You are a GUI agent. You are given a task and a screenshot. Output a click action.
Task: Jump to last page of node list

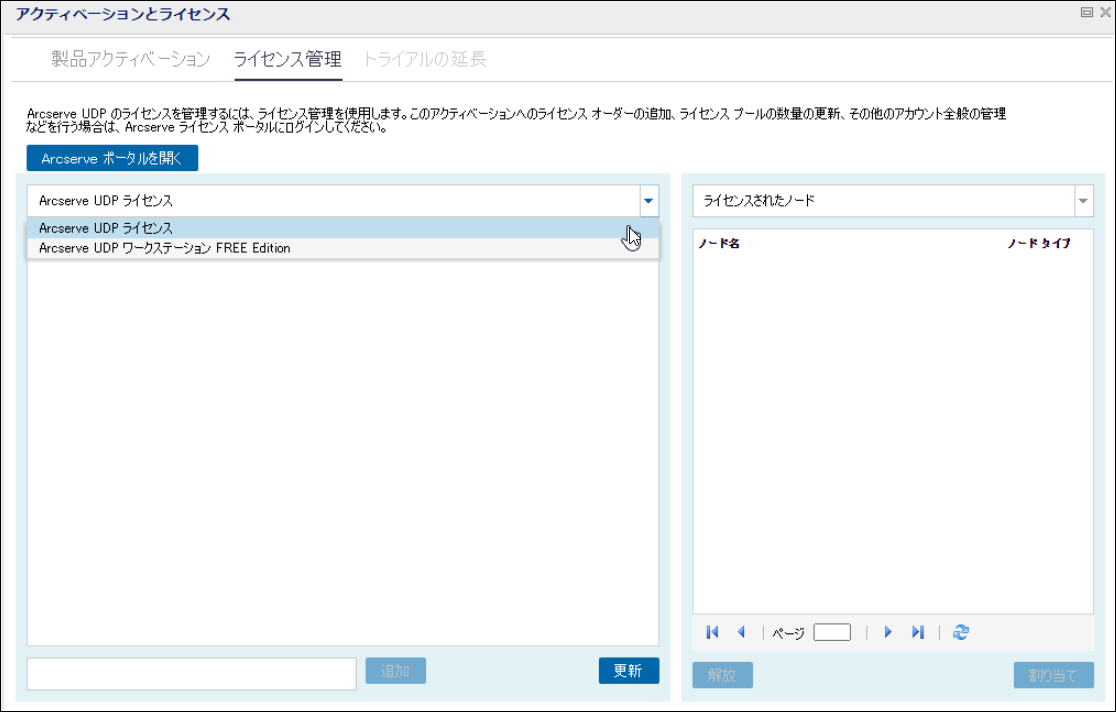pos(917,633)
